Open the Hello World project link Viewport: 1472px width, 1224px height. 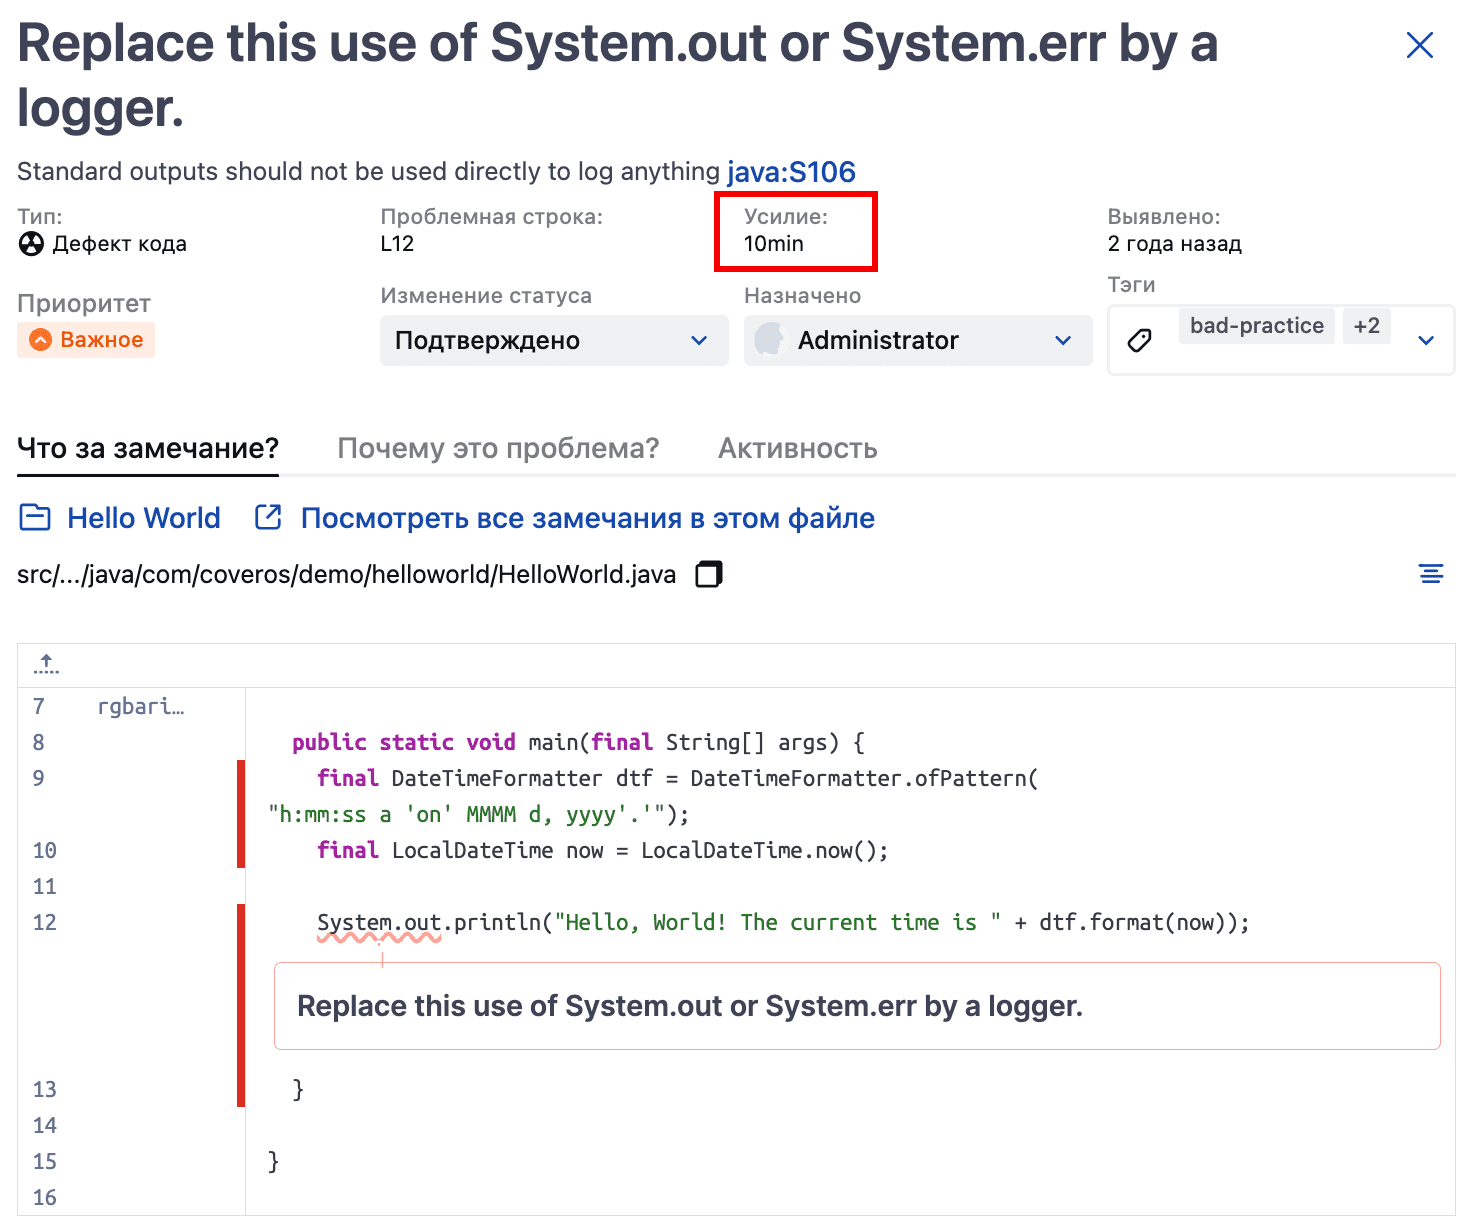click(143, 518)
